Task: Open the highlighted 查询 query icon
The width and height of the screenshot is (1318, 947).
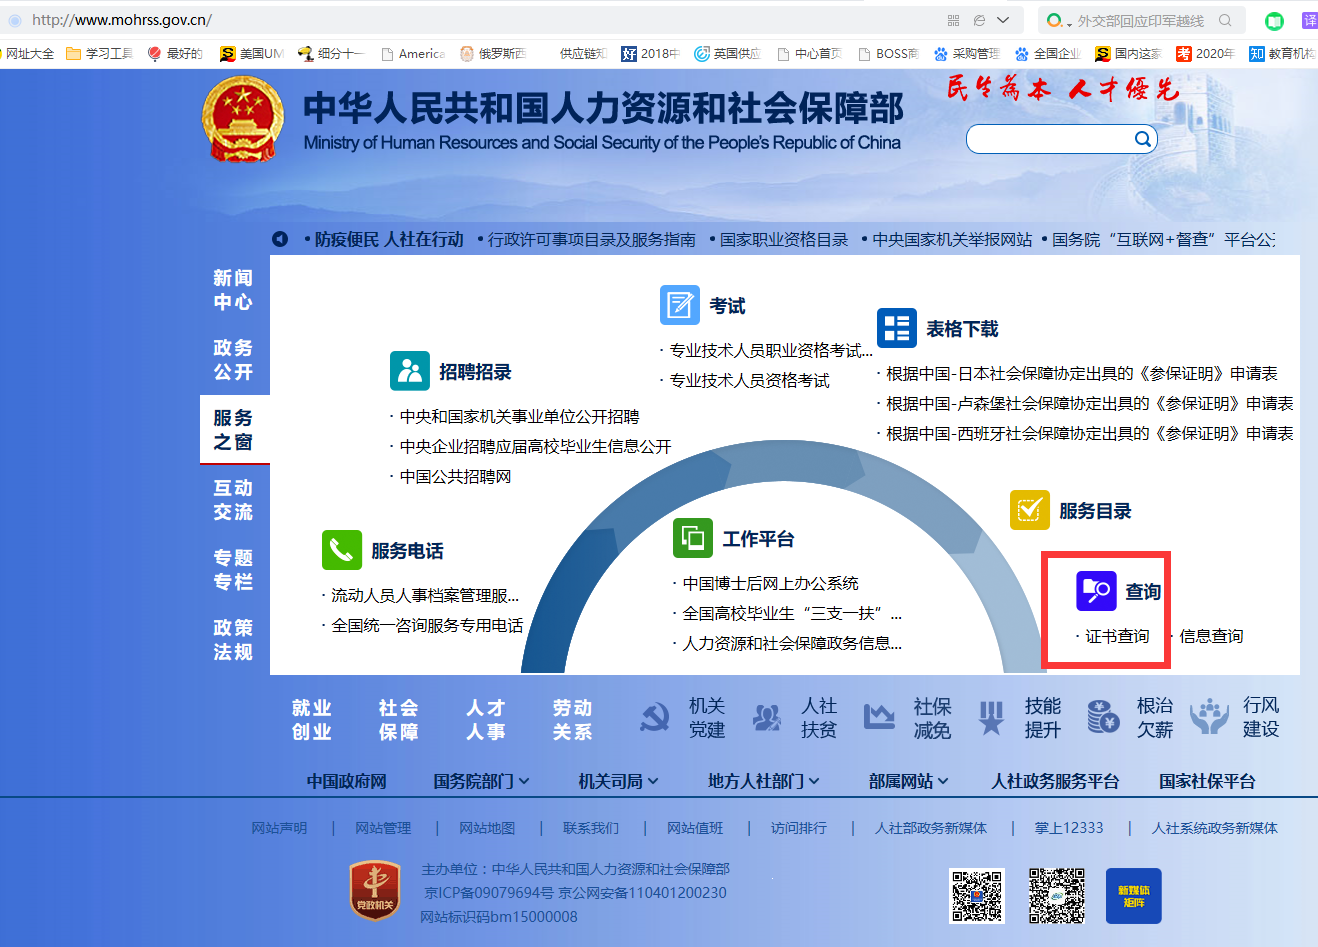Action: [x=1097, y=590]
